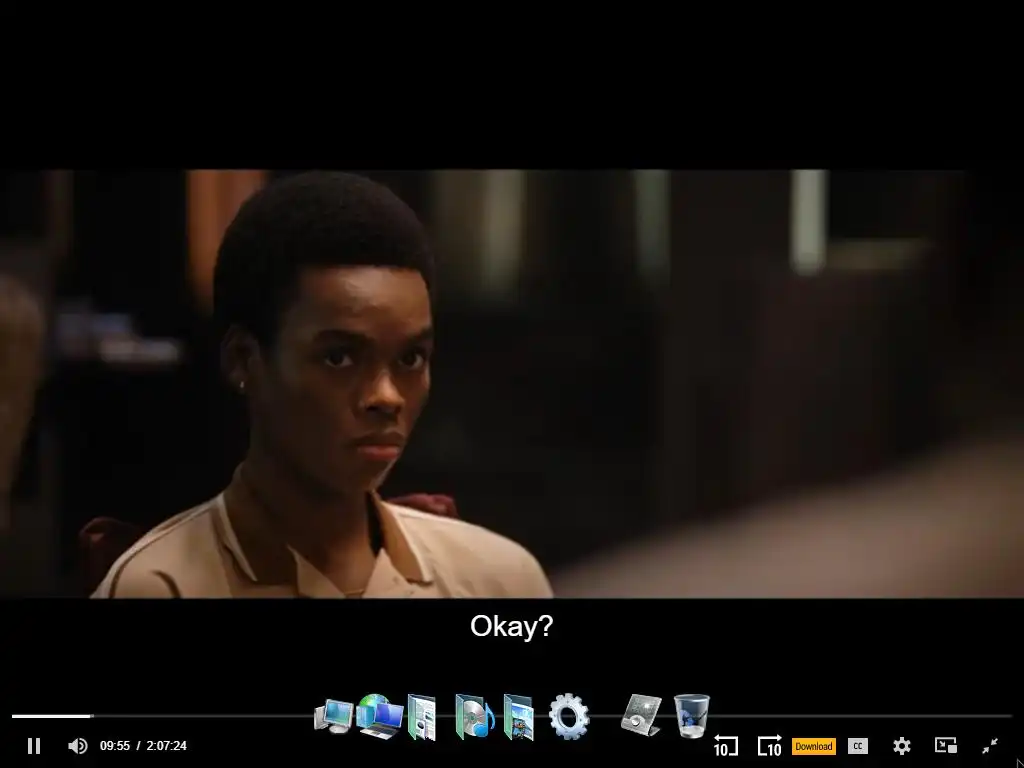Exit fullscreen mode
This screenshot has width=1024, height=768.
click(990, 745)
